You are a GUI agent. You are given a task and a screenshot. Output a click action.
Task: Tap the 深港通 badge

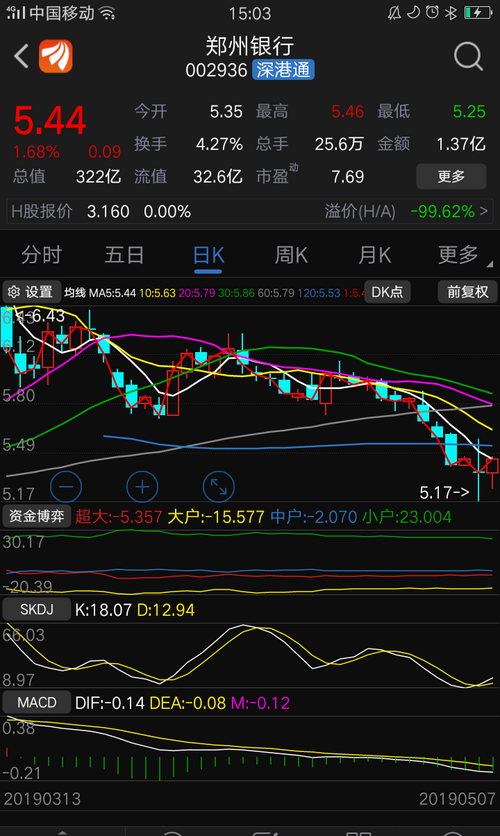(x=283, y=70)
